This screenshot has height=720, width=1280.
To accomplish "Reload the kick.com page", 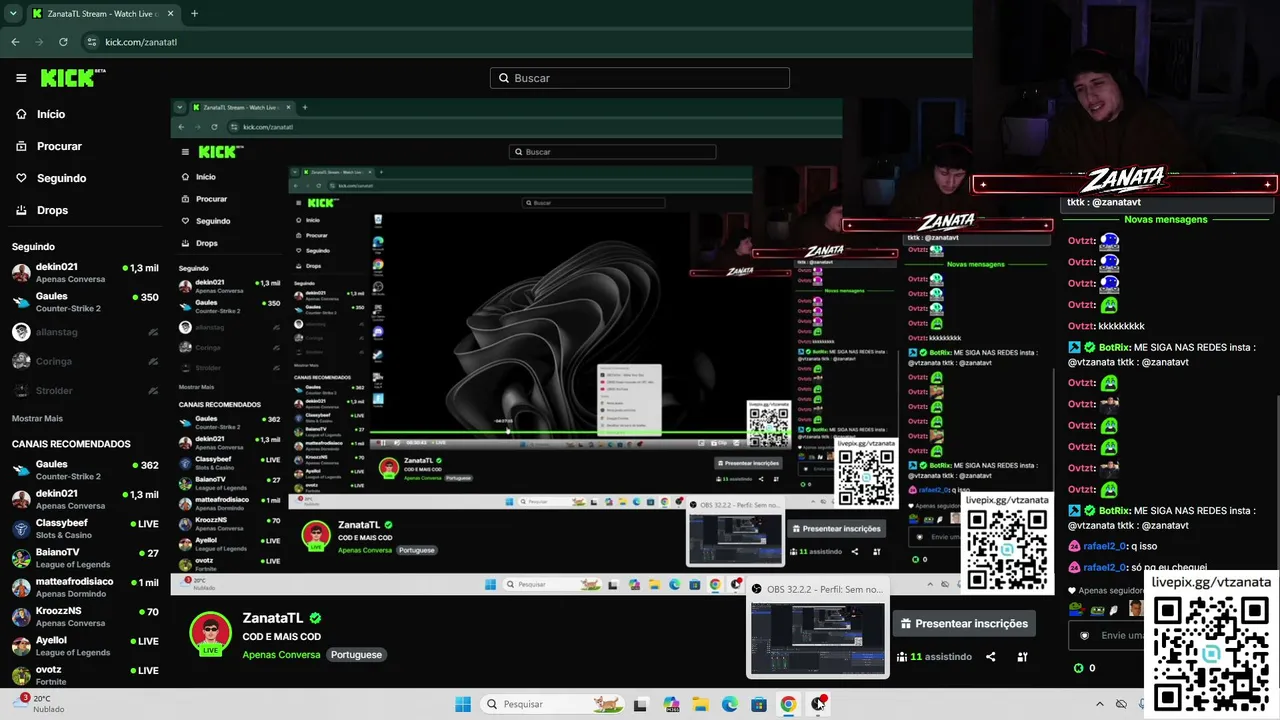I will [x=63, y=42].
